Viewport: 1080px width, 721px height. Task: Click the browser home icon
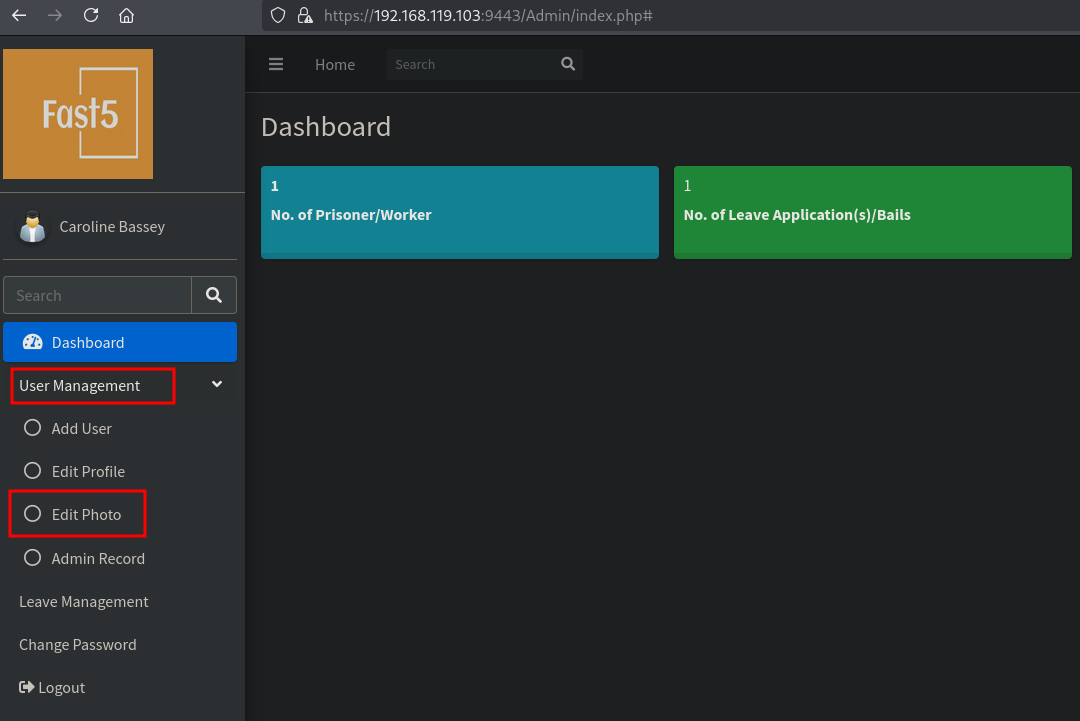(x=126, y=16)
